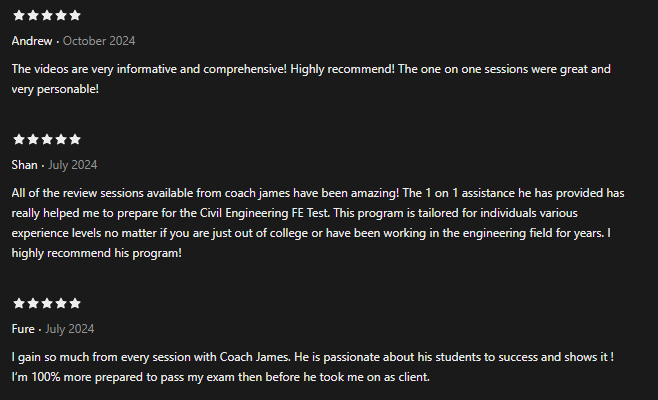658x400 pixels.
Task: Click the fifth star in Andrew's rating
Action: (75, 16)
